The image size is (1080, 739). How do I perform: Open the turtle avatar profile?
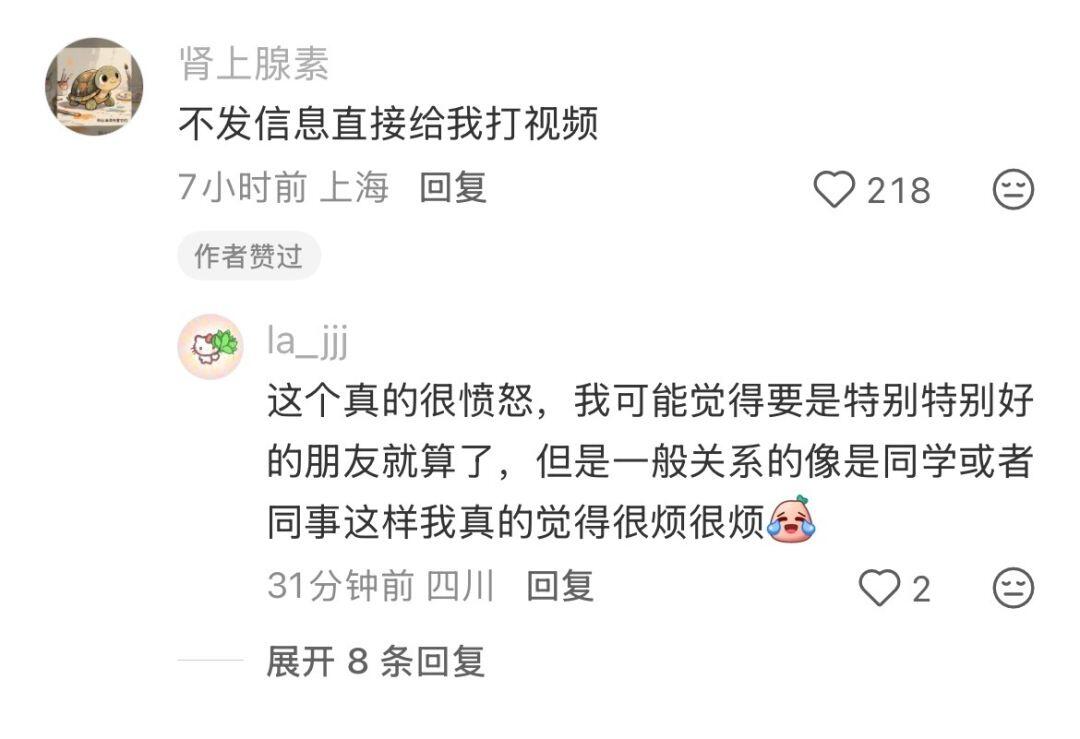(x=94, y=86)
